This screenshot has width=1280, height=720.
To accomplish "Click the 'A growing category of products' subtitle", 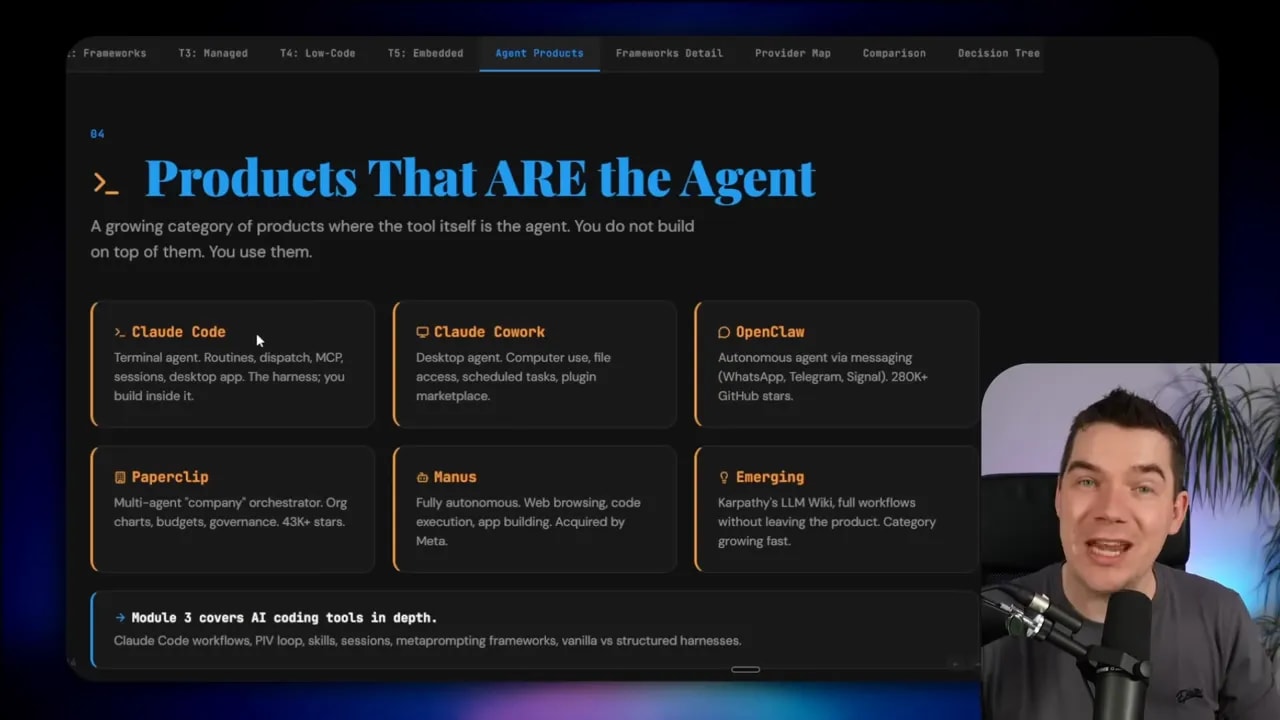I will pos(392,239).
